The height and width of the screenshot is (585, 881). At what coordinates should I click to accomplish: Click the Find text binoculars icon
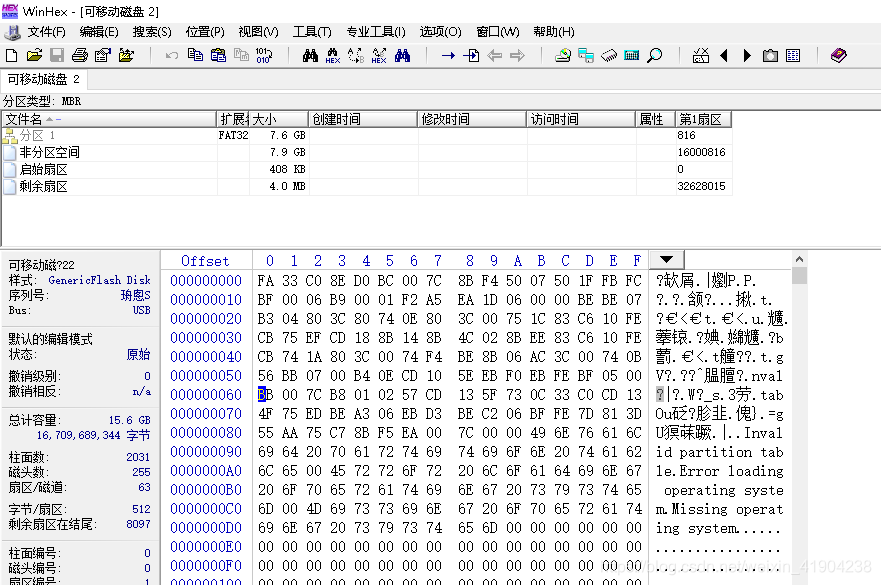(x=310, y=55)
